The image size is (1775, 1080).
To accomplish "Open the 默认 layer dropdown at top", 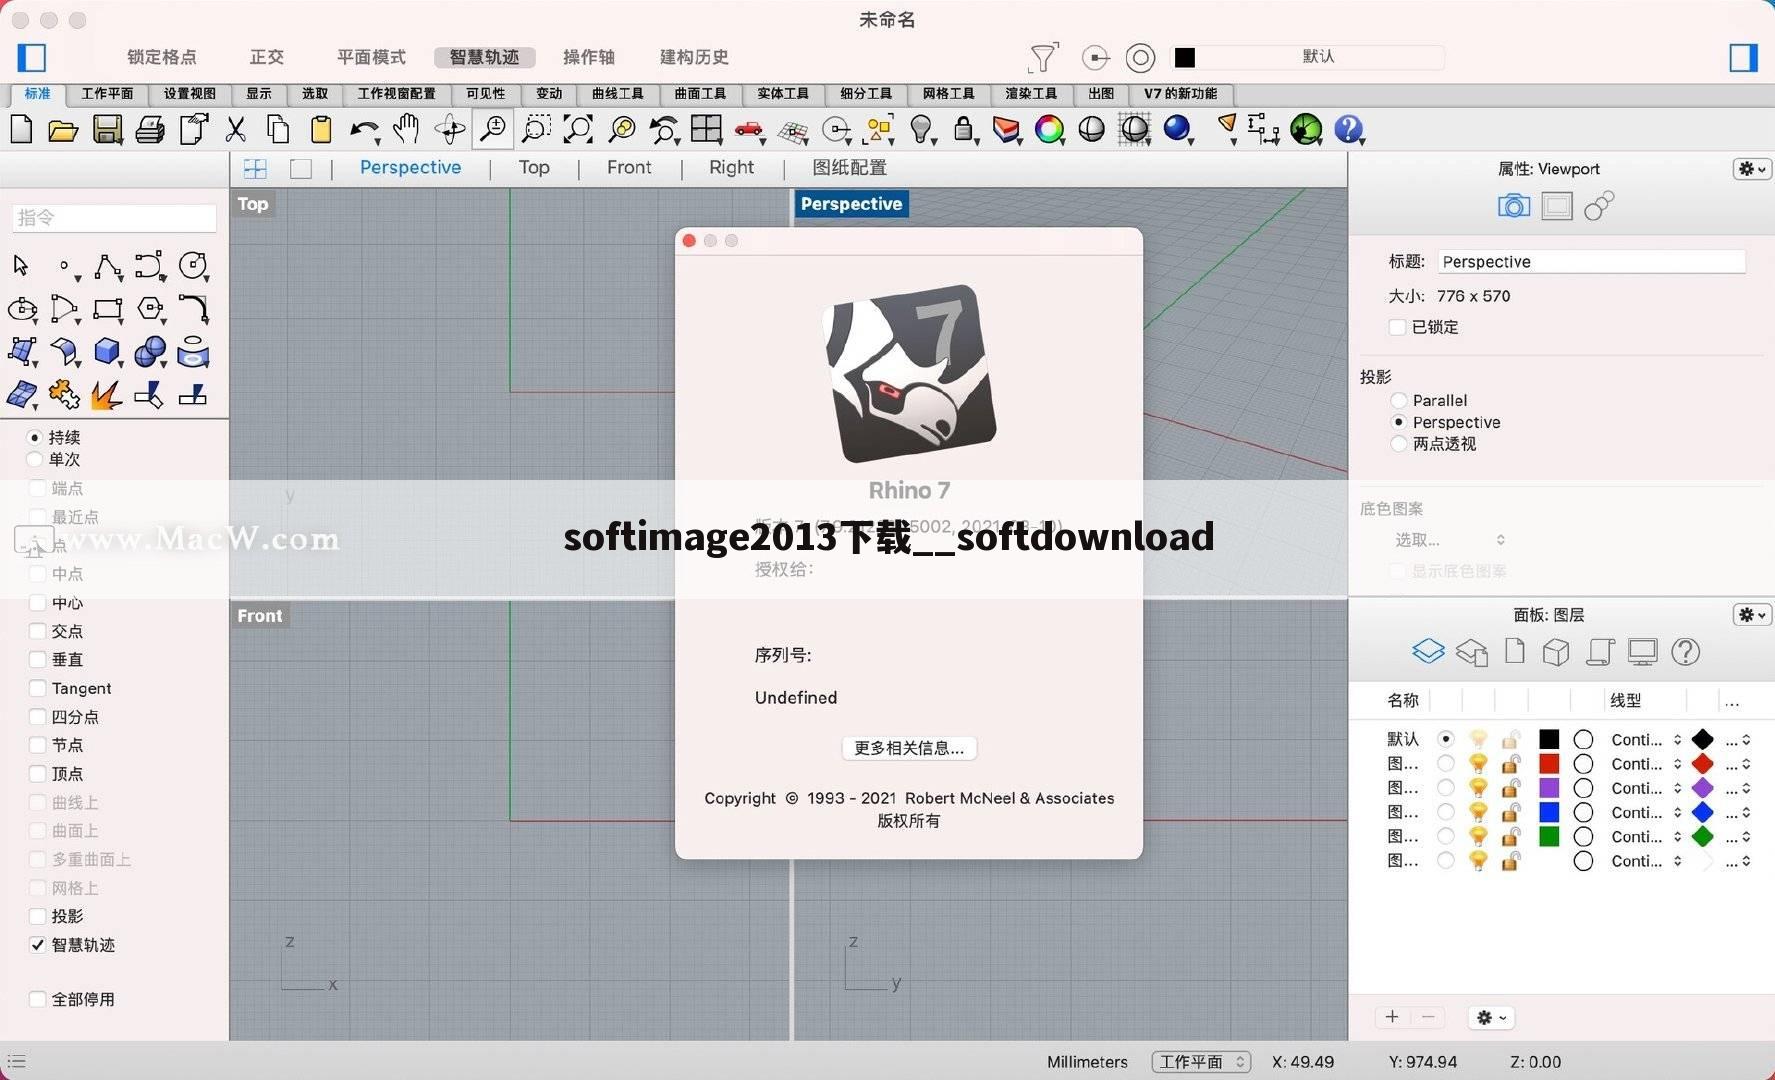I will (x=1308, y=57).
